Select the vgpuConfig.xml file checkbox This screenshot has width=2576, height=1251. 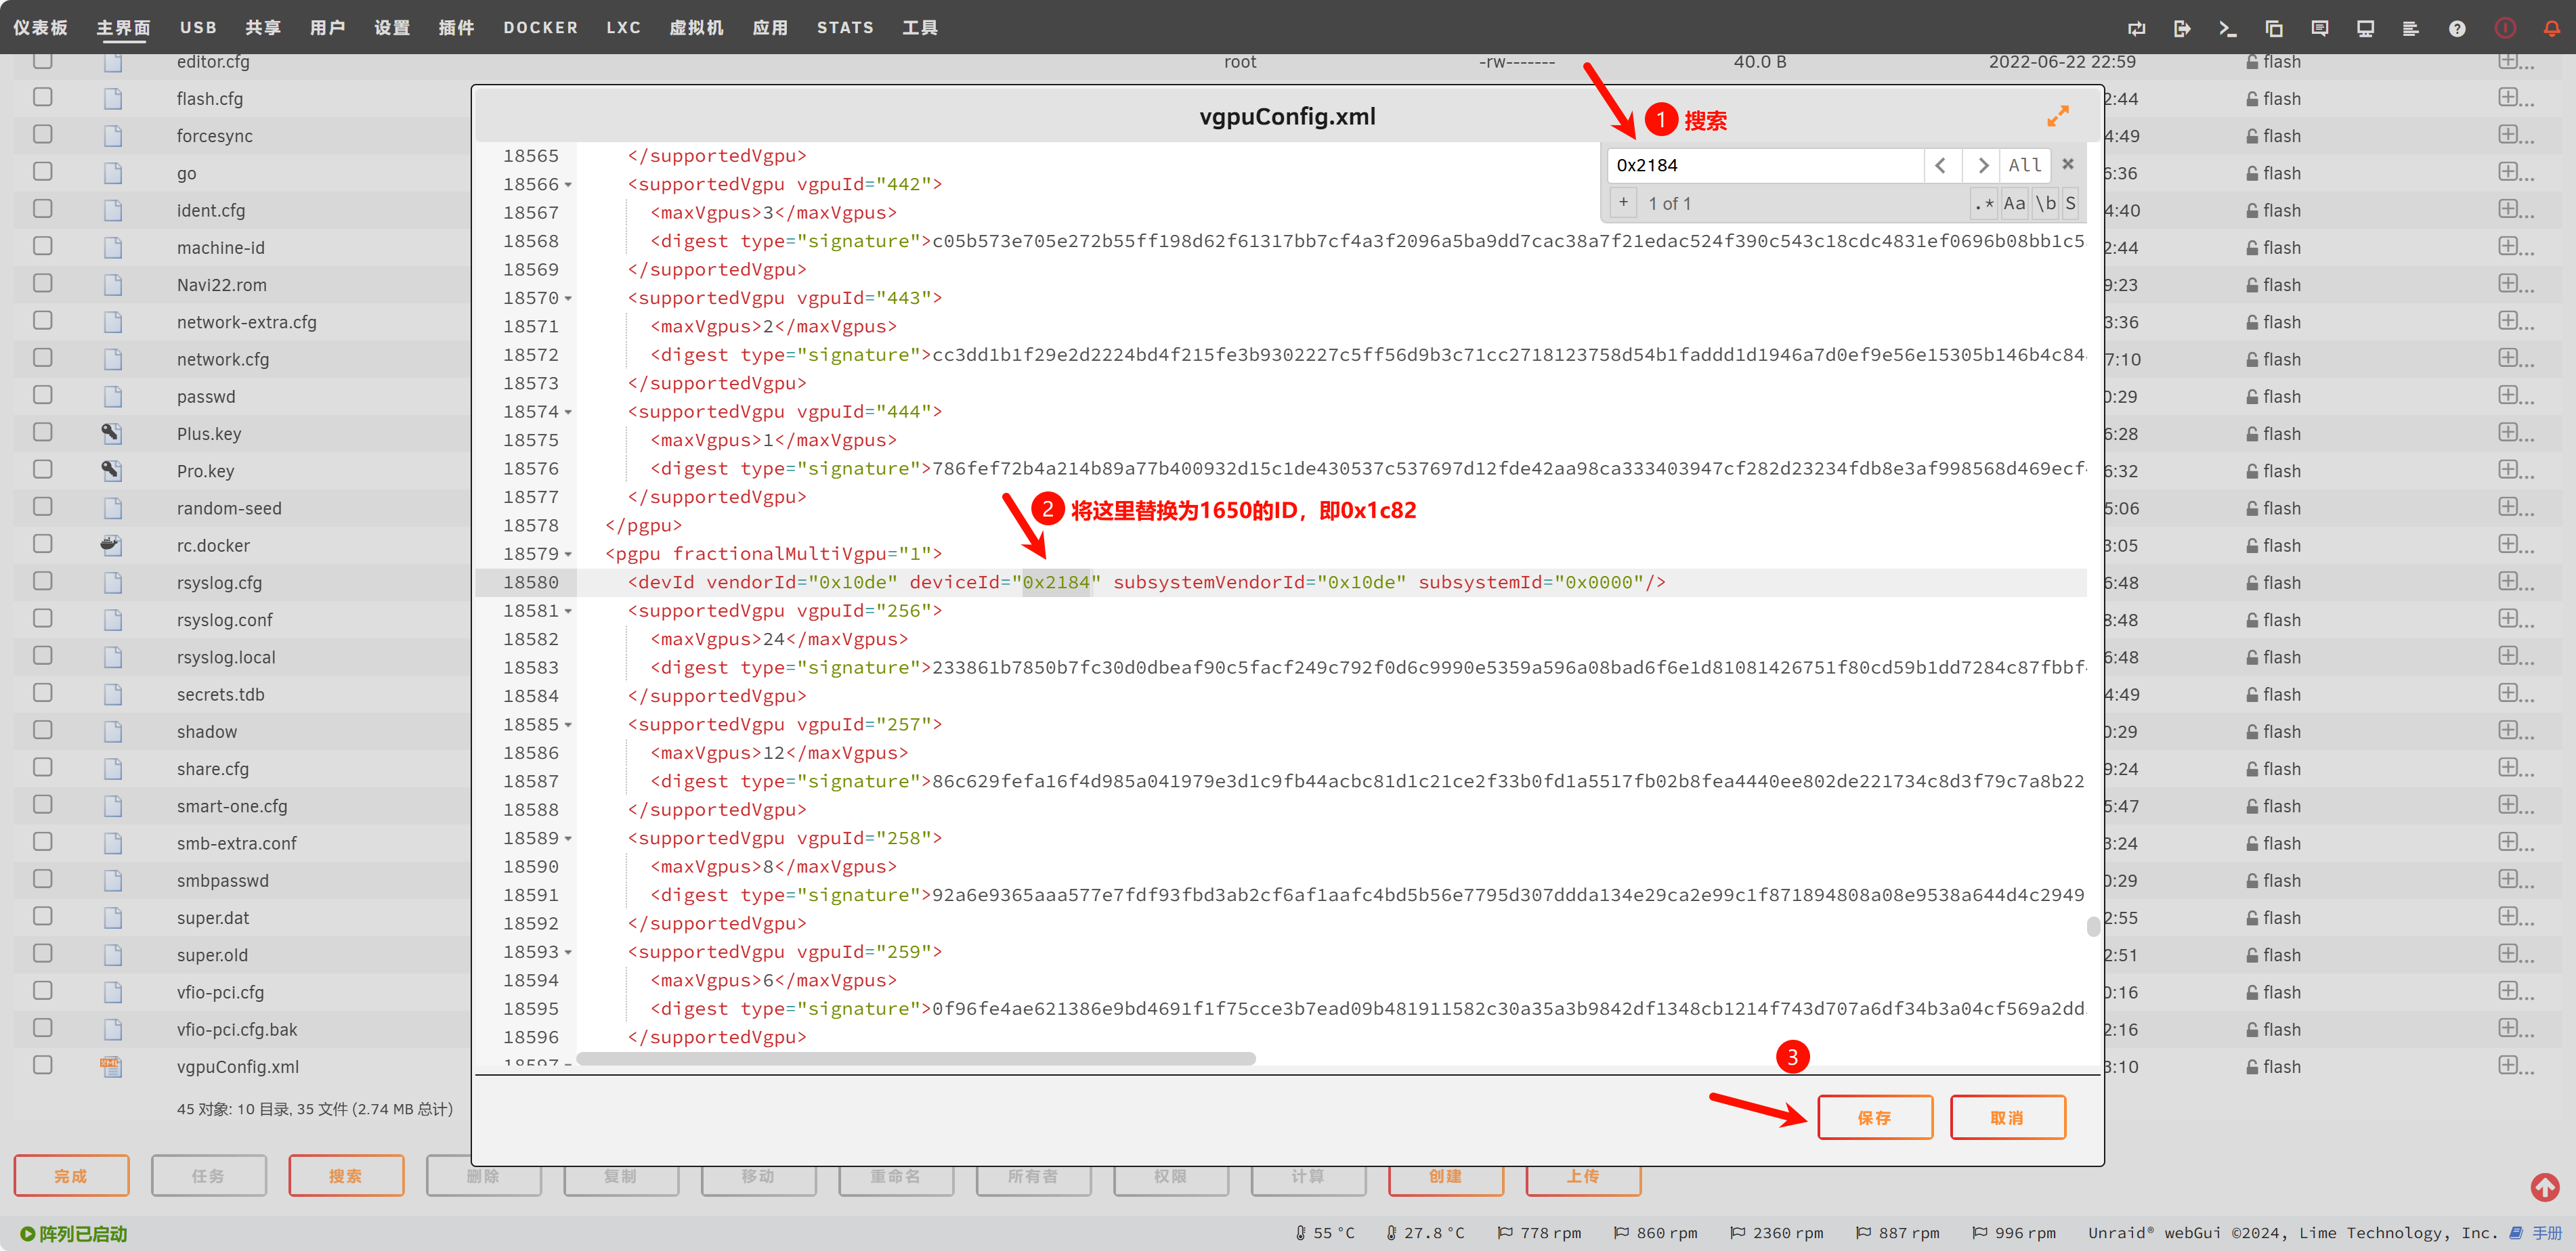tap(43, 1065)
